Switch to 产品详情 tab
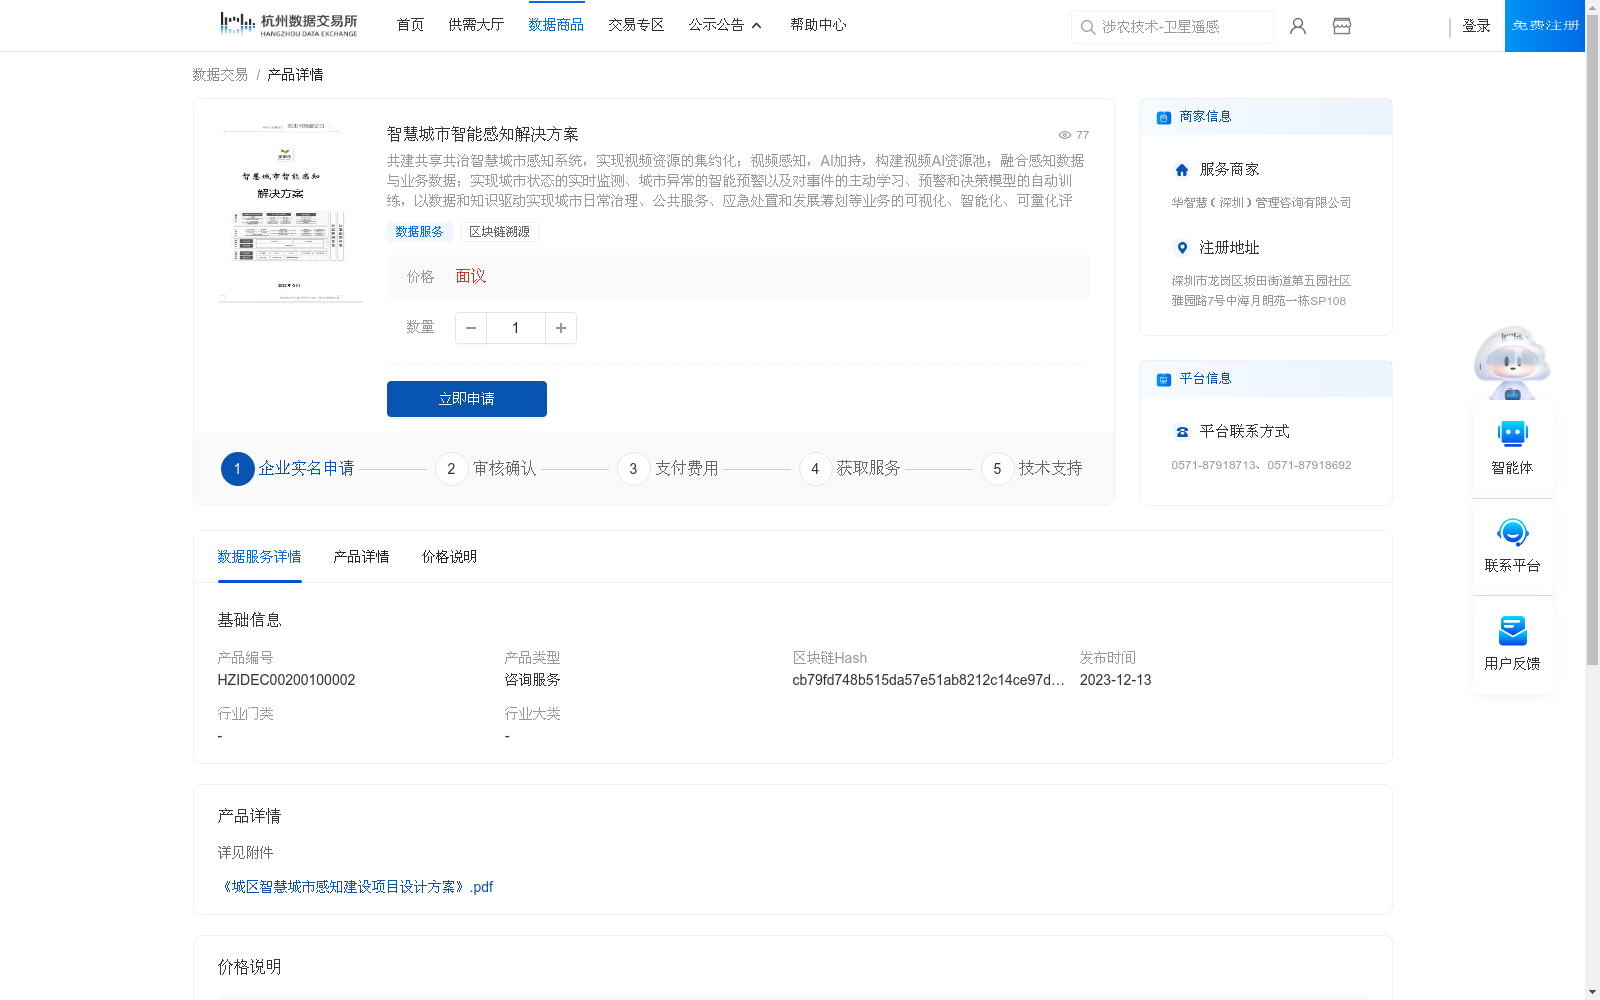 [361, 557]
